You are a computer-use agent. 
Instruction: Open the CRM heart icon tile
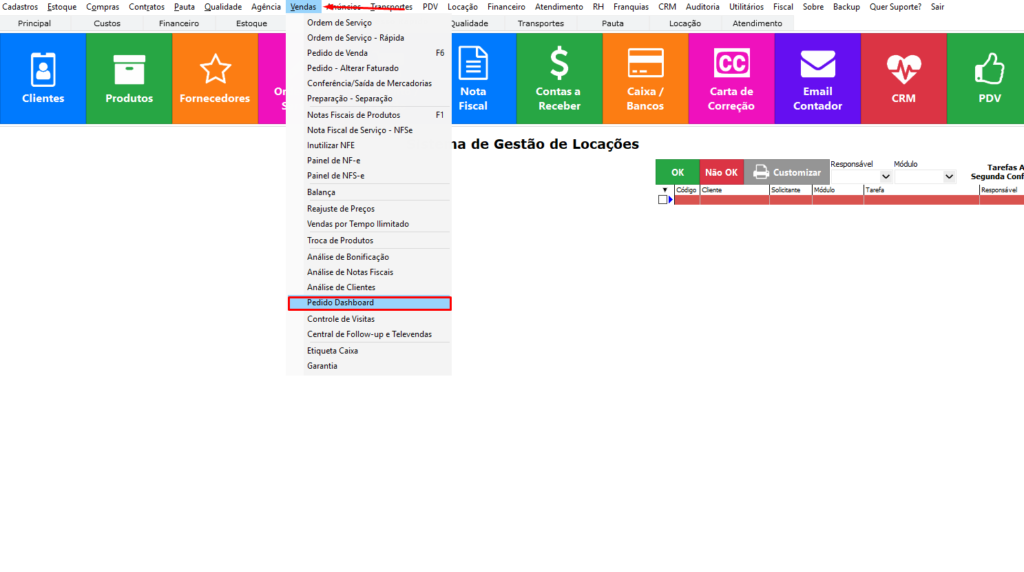coord(903,78)
